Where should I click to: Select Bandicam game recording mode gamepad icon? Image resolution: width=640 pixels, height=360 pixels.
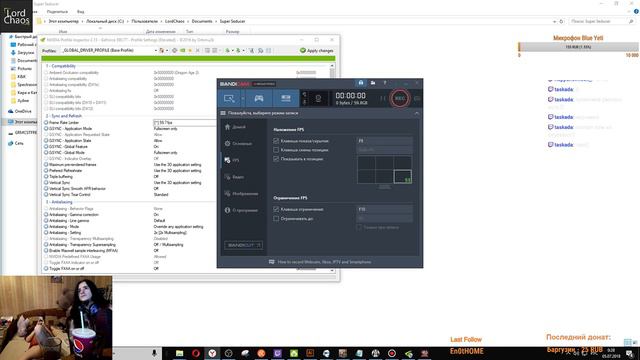(259, 98)
